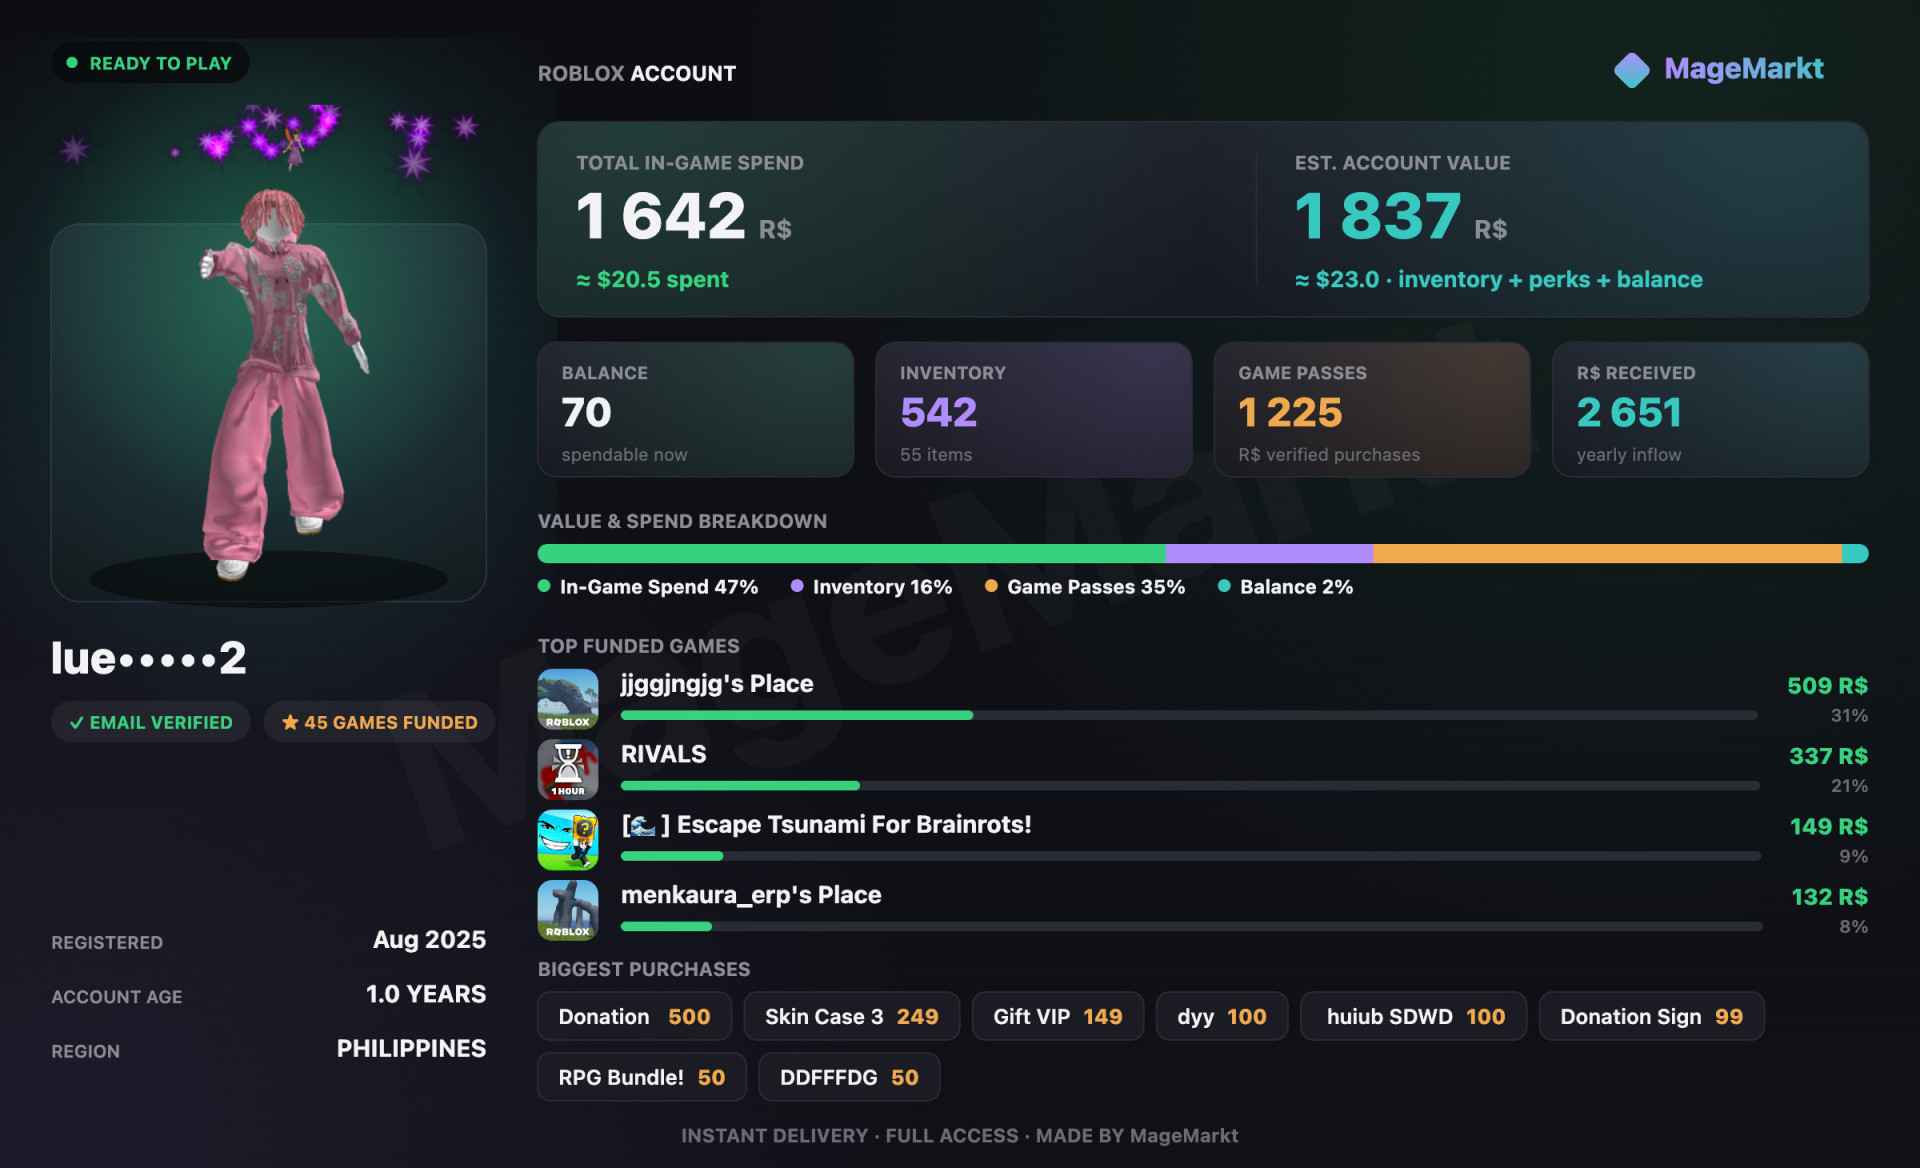Click the RIVALS funding progress bar
Screen dimensions: 1920x1168
(x=1190, y=786)
